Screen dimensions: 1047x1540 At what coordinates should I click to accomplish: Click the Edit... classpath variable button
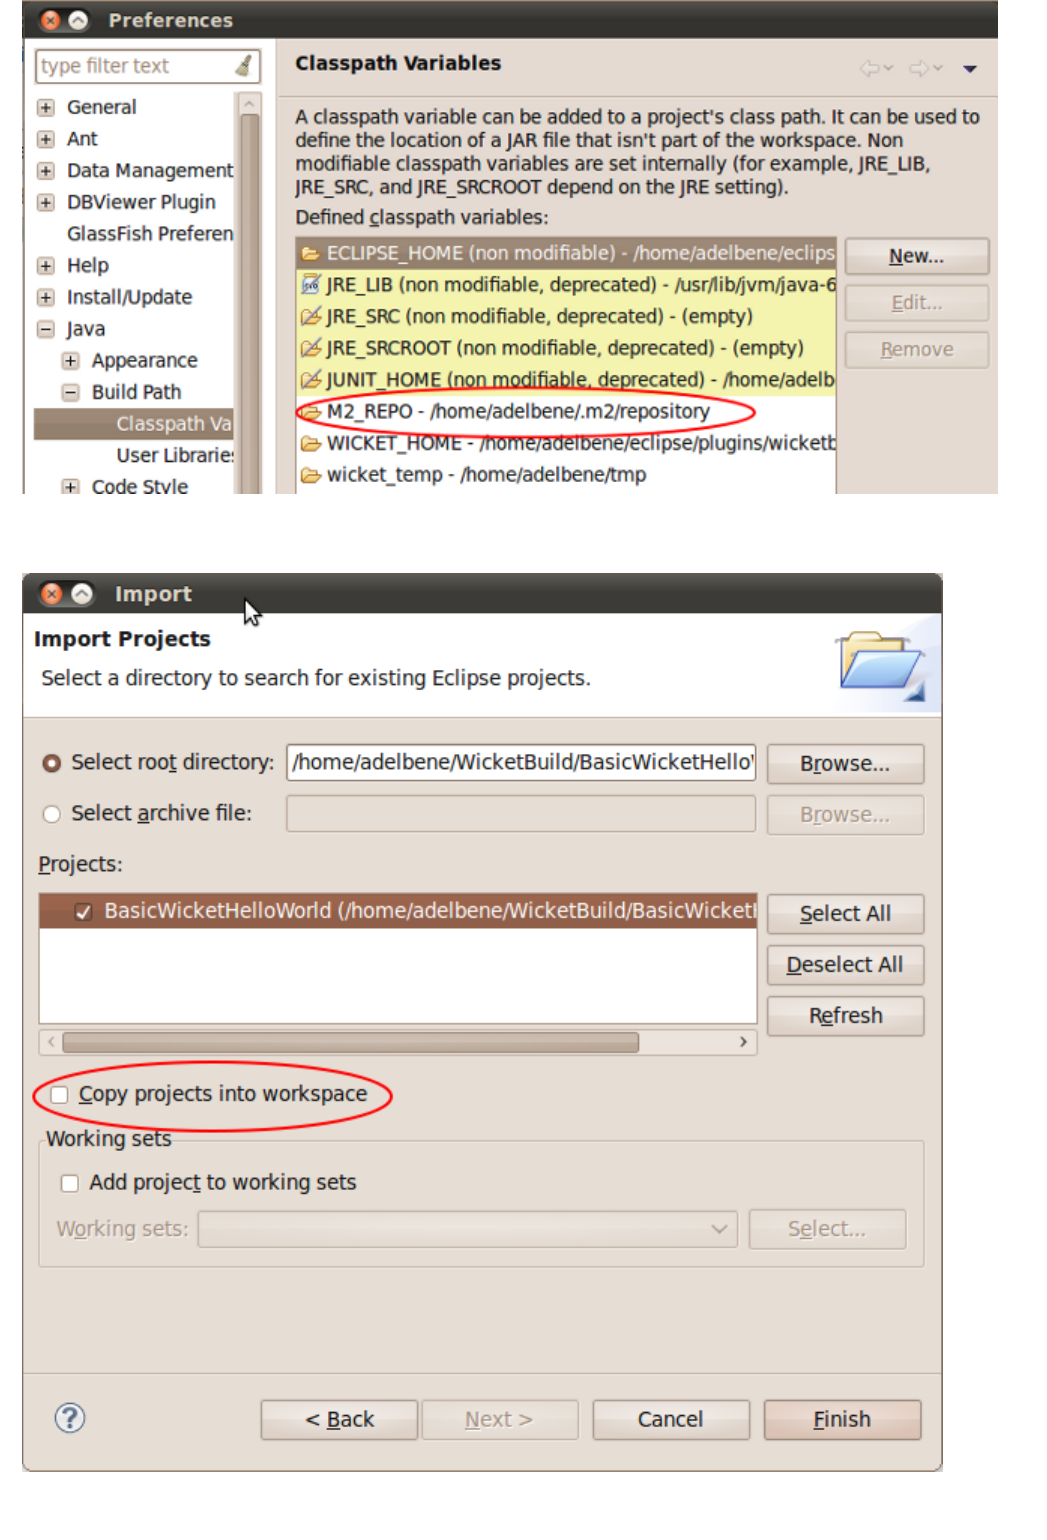click(917, 303)
